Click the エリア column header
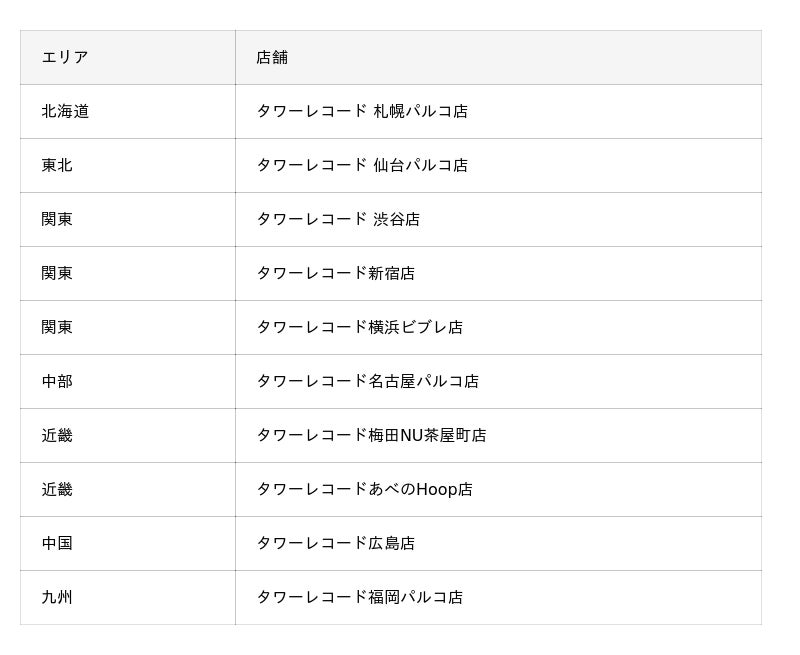The width and height of the screenshot is (800, 655). (65, 57)
